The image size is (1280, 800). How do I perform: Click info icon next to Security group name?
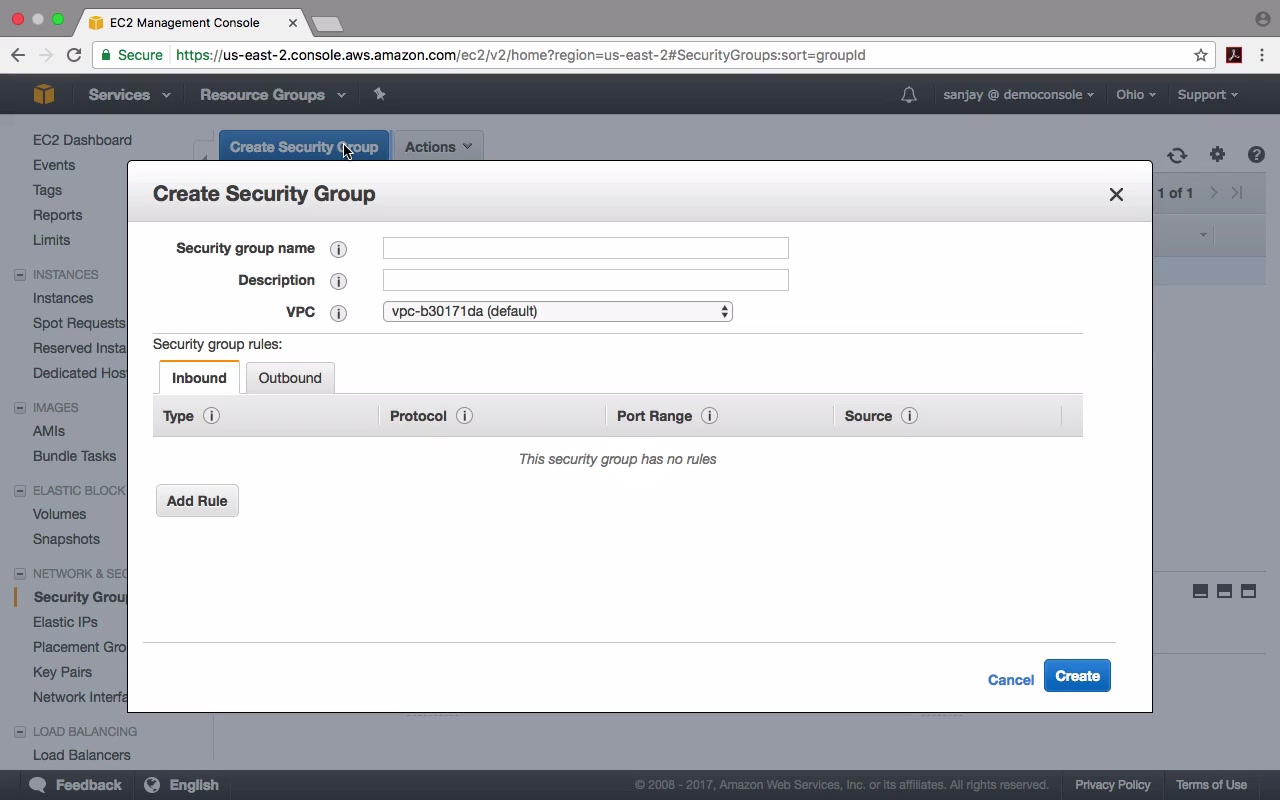click(x=338, y=249)
